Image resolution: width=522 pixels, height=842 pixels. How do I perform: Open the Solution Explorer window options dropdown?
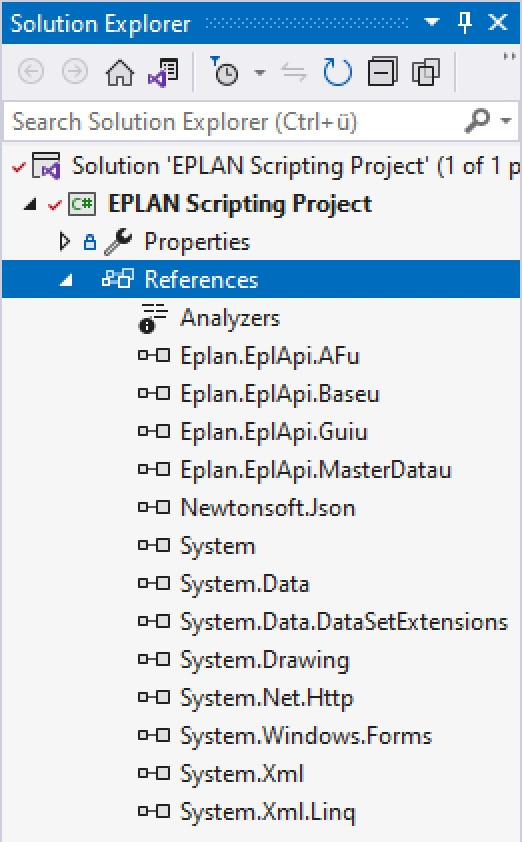[x=432, y=22]
